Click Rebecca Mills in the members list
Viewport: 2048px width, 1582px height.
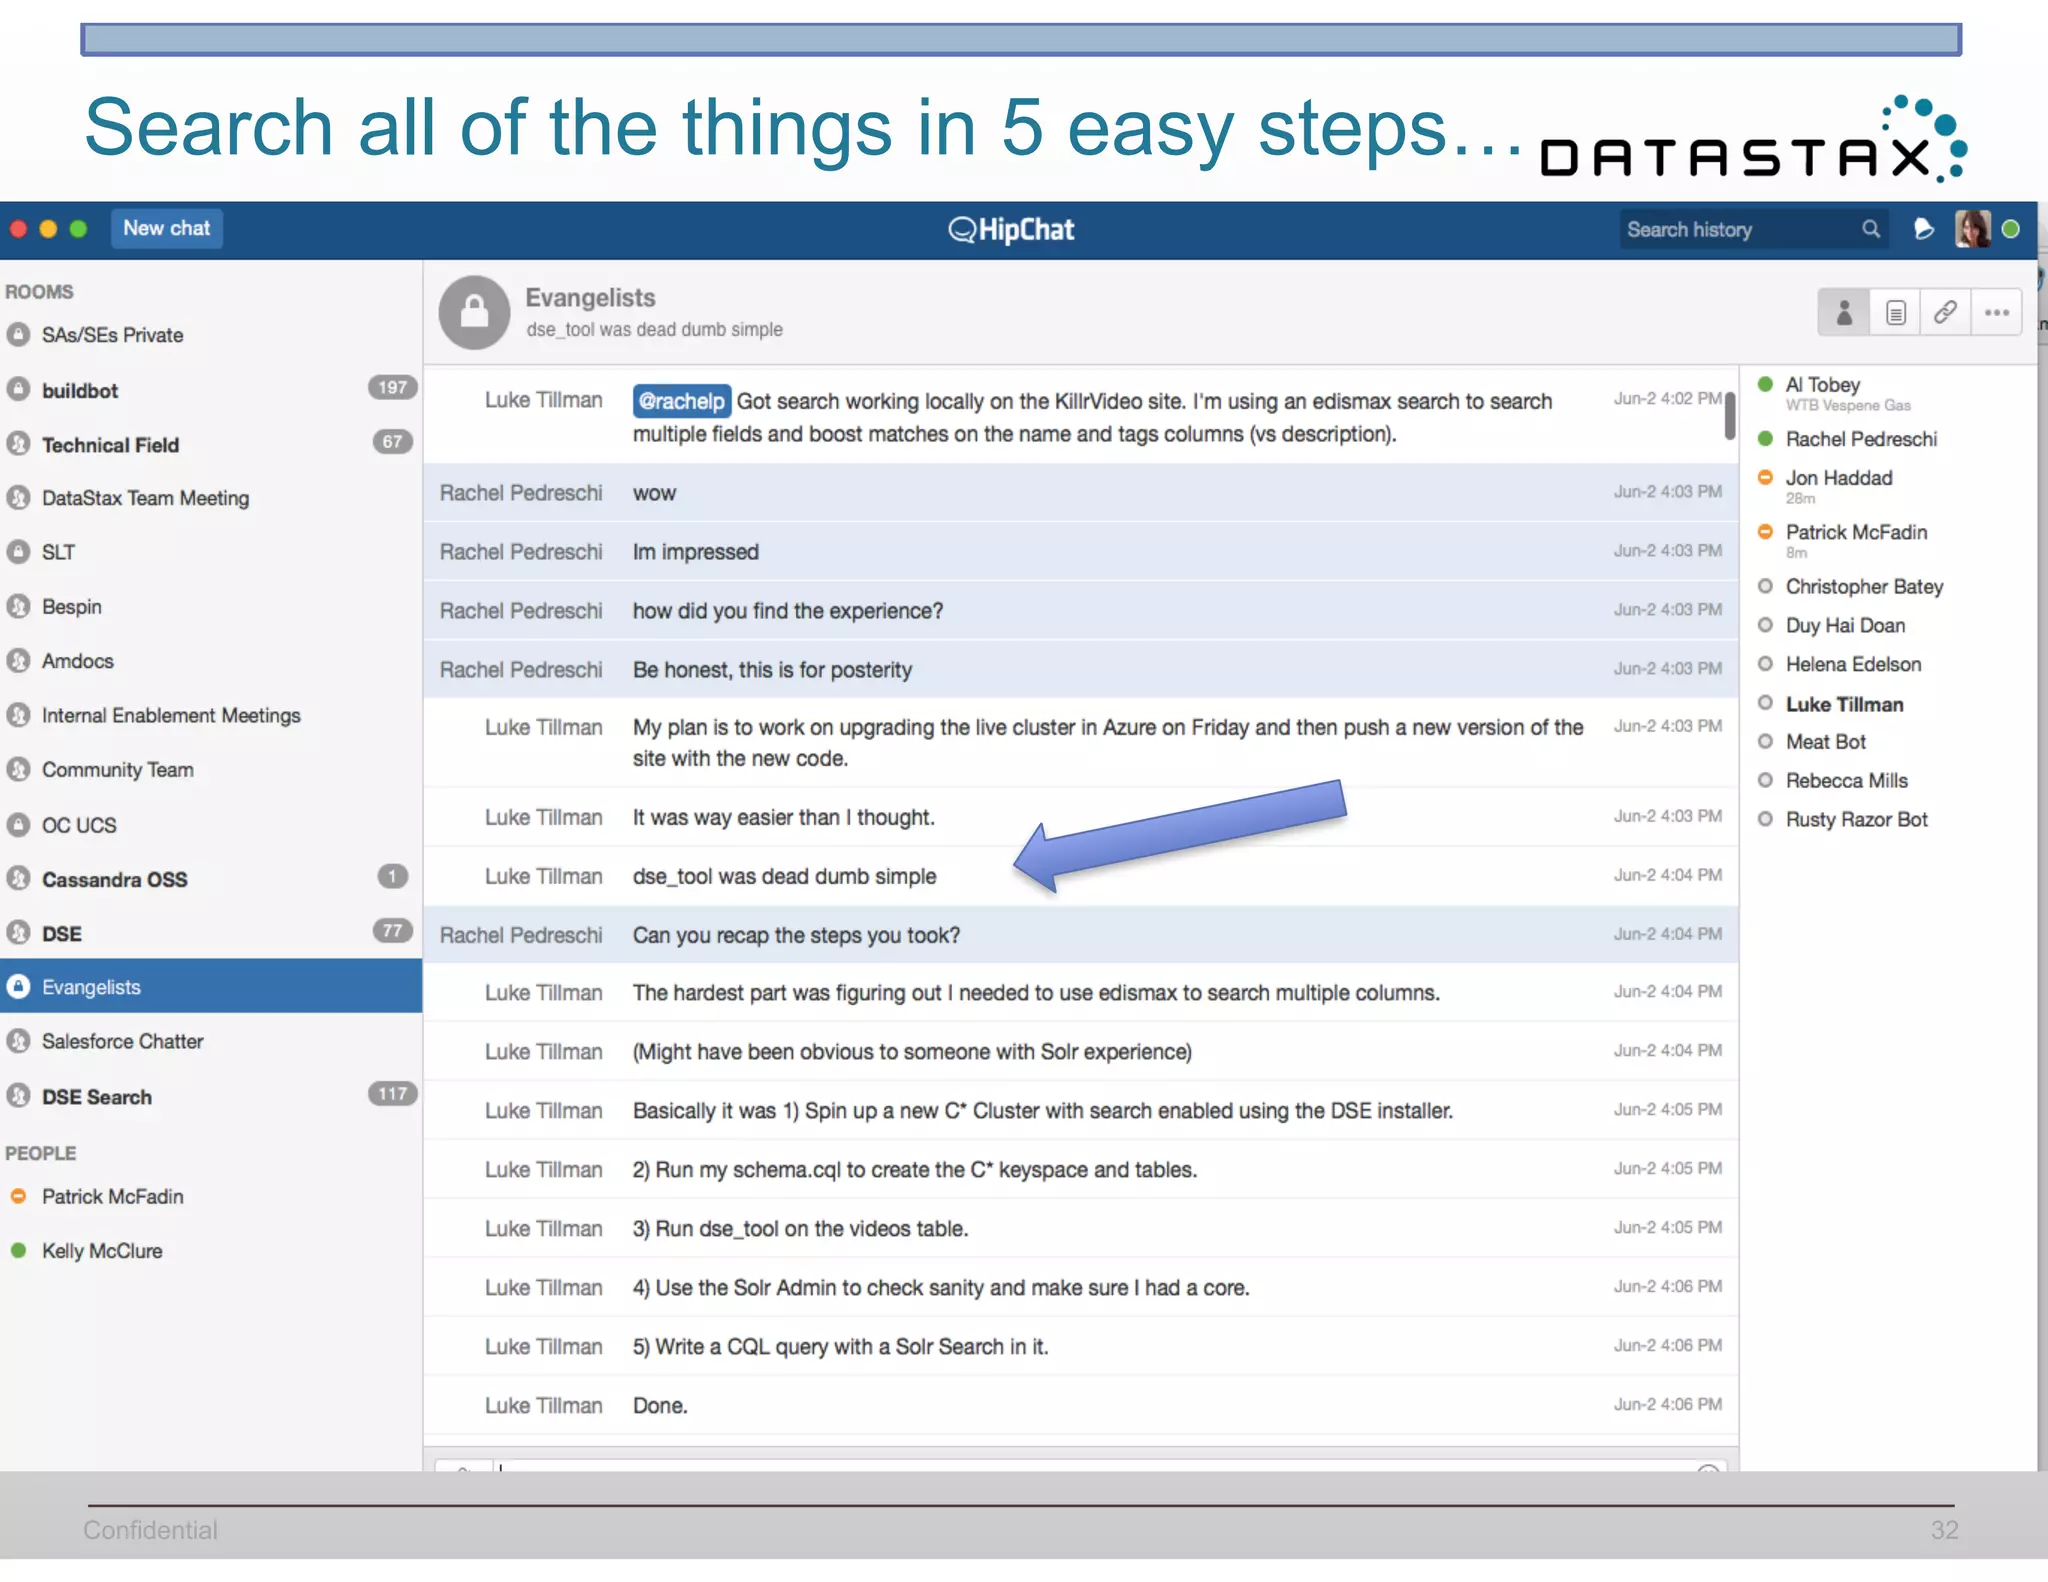(x=1846, y=781)
